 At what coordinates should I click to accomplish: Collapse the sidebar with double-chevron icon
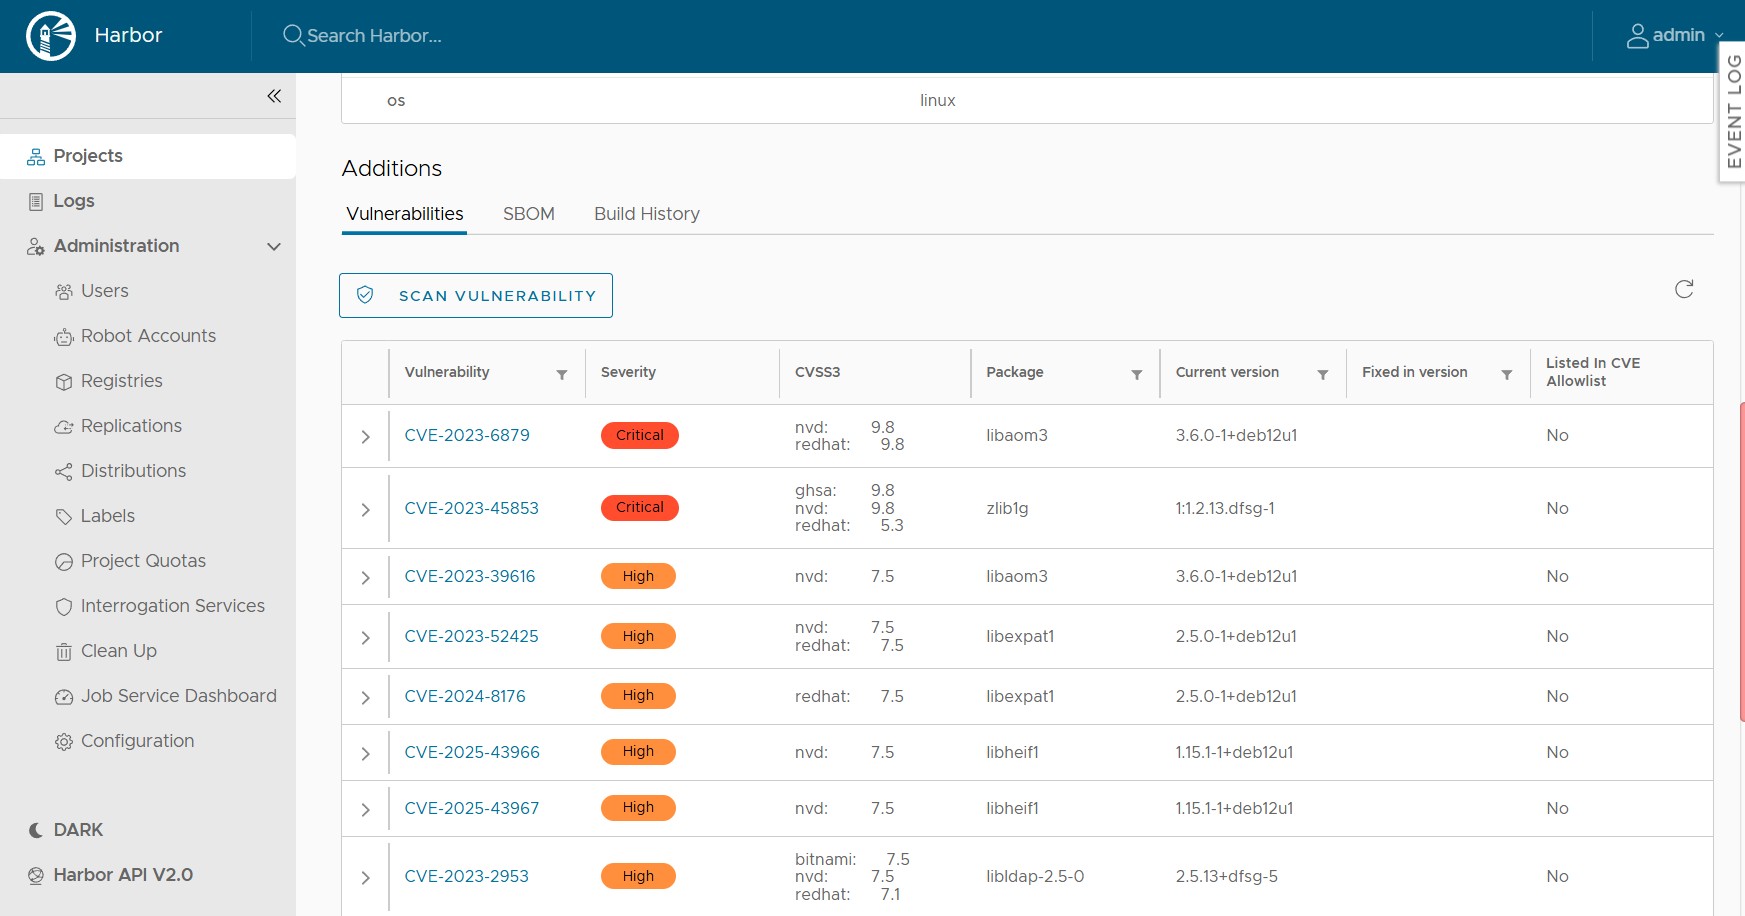(274, 96)
